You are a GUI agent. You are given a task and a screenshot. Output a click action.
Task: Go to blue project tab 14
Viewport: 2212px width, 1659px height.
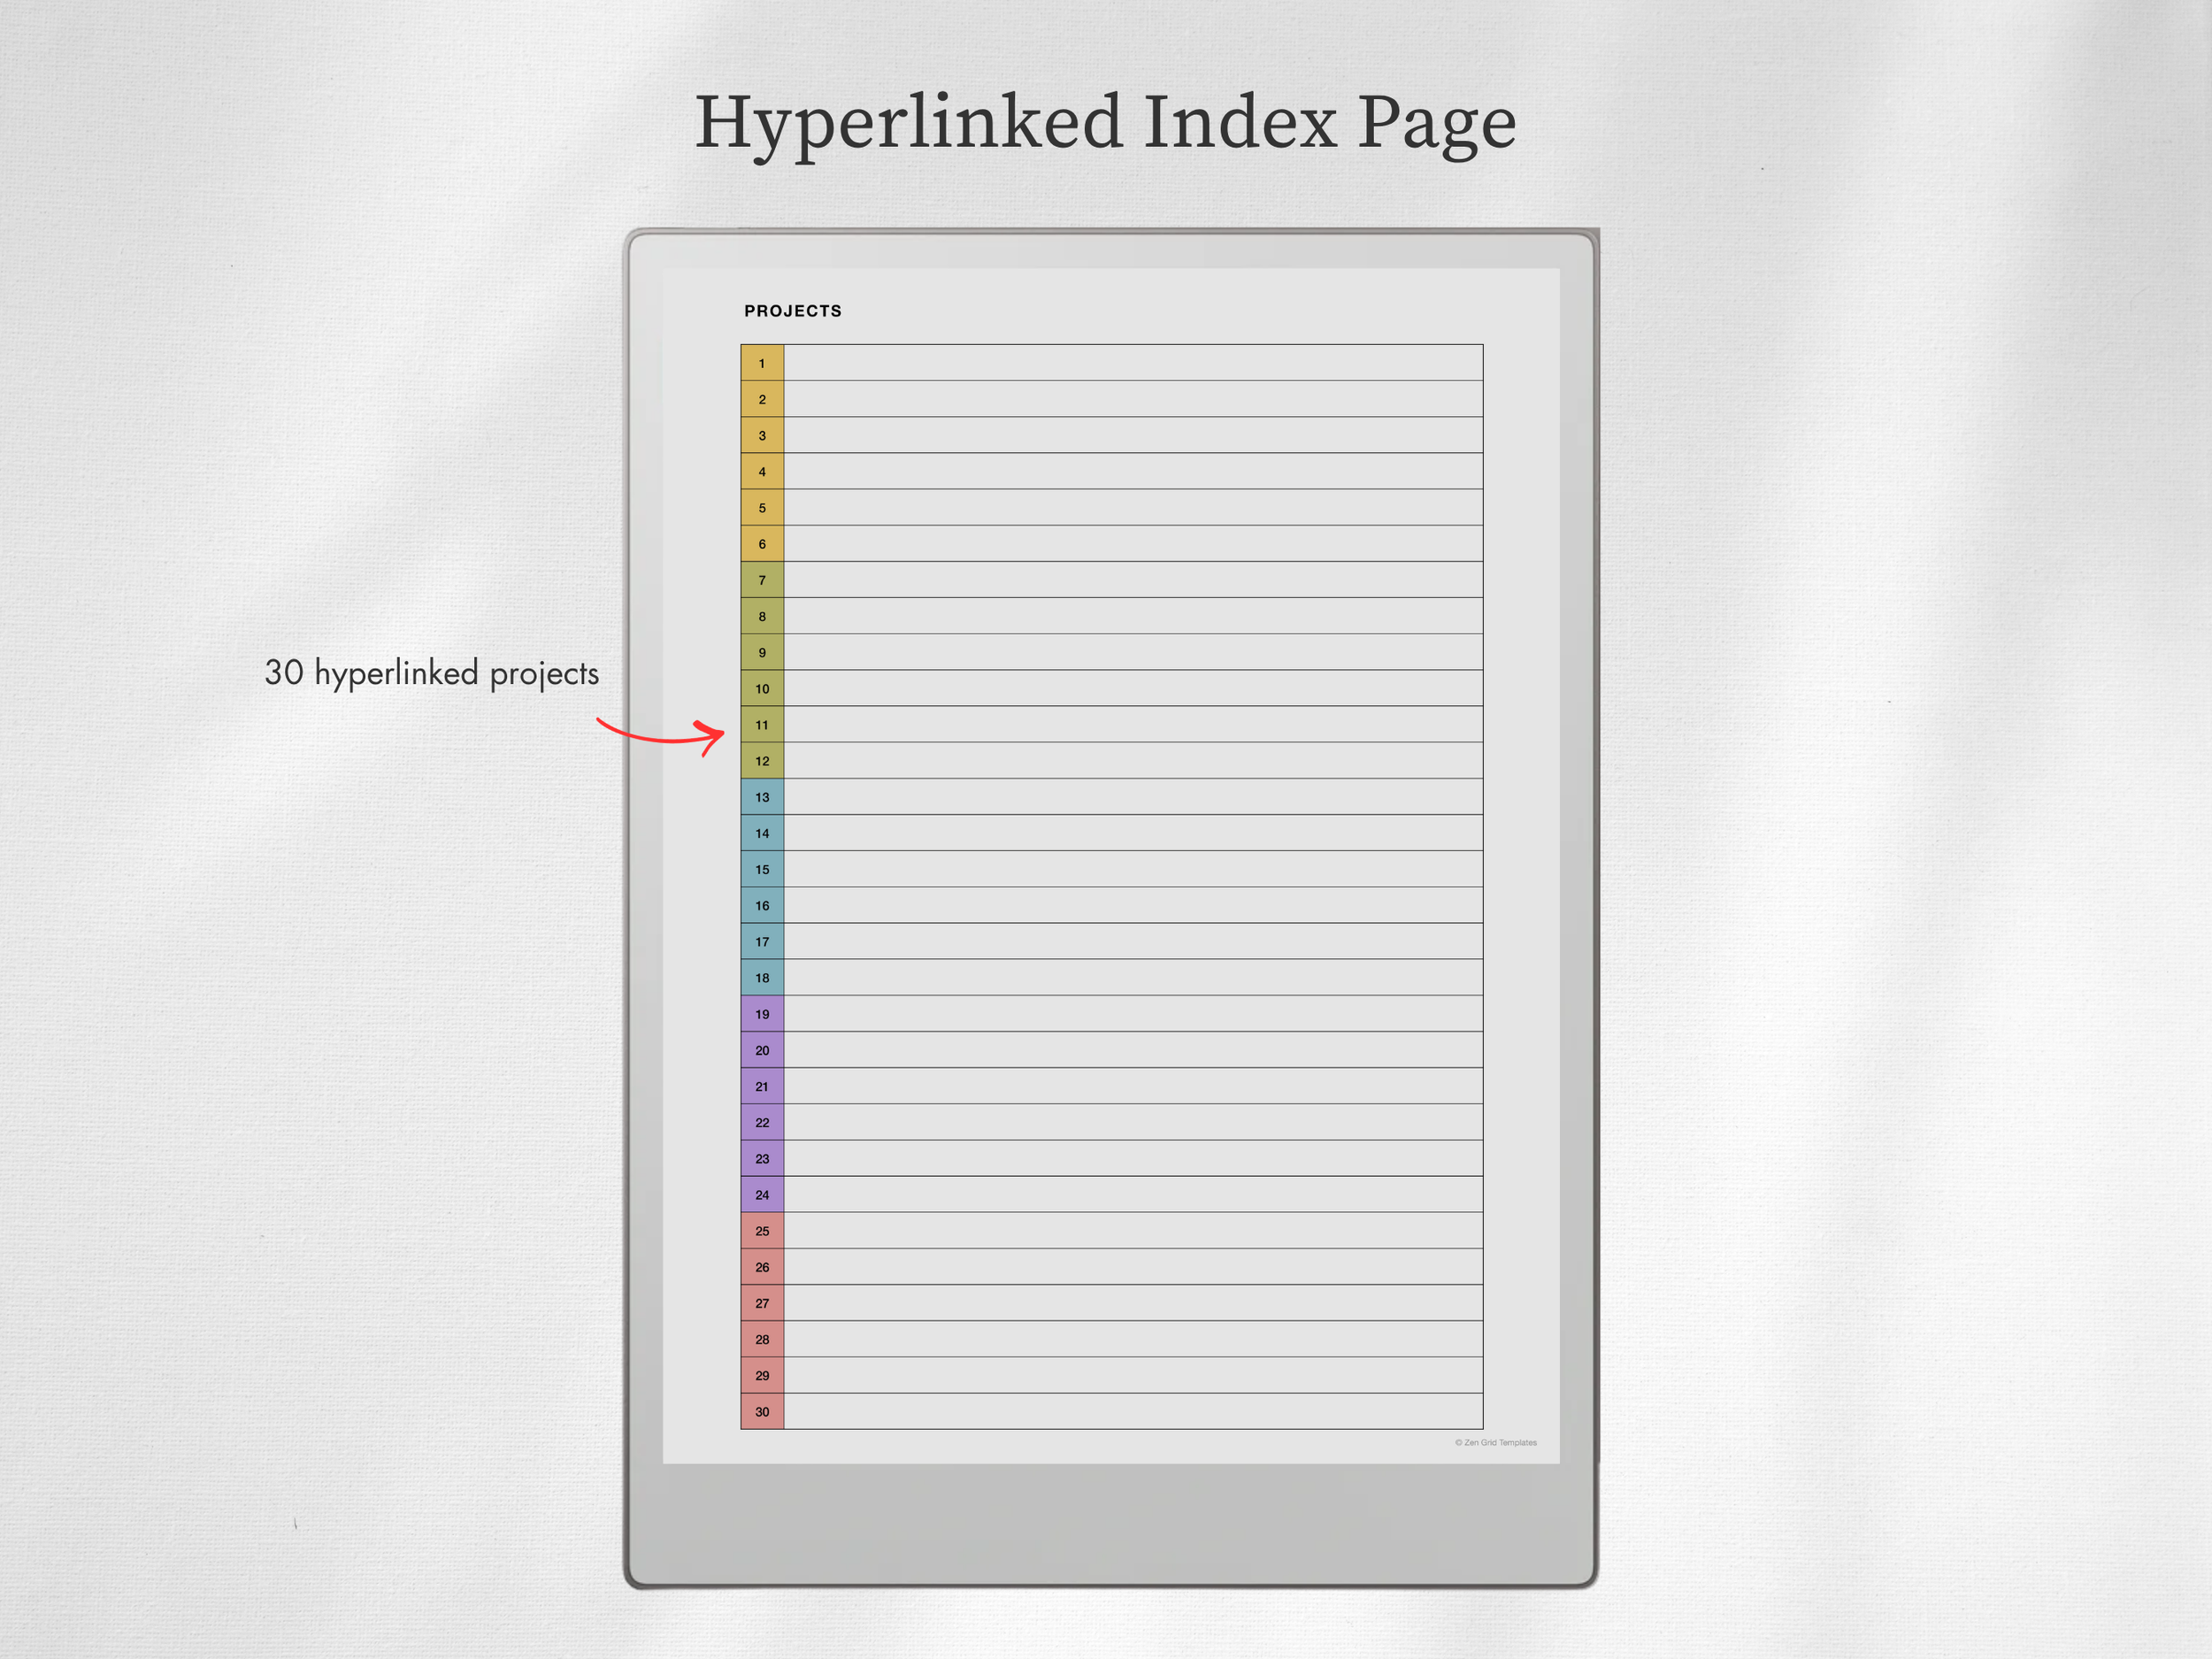[x=762, y=833]
